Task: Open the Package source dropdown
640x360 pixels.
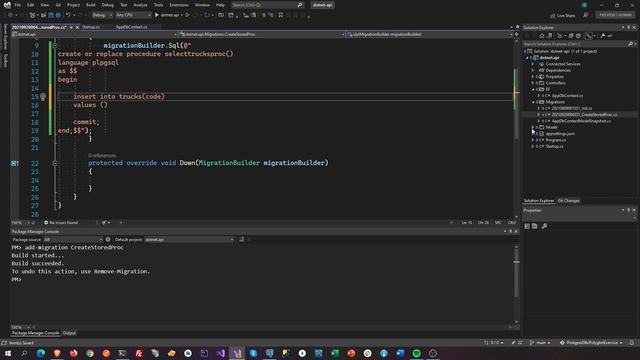Action: pos(73,240)
